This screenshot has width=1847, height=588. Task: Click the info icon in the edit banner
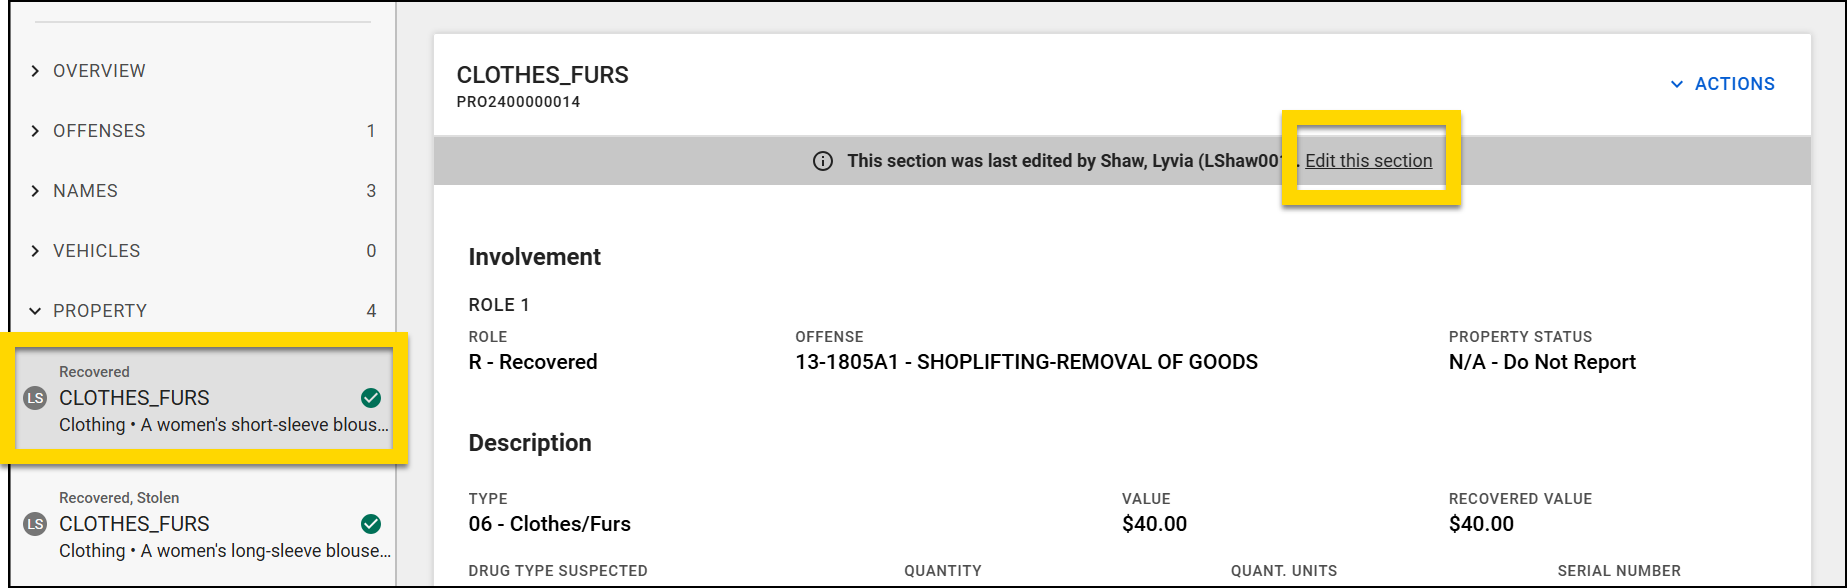821,160
